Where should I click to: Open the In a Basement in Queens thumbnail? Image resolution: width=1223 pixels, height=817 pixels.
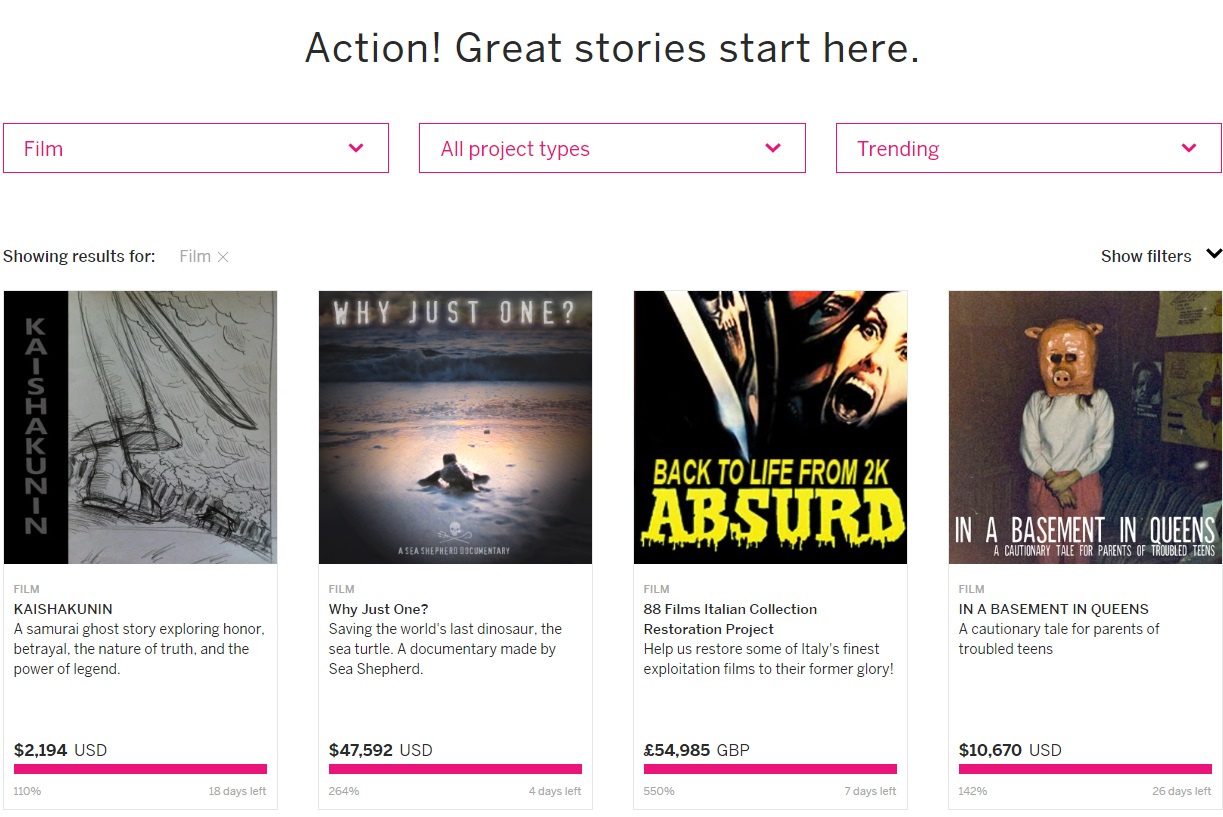coord(1085,427)
